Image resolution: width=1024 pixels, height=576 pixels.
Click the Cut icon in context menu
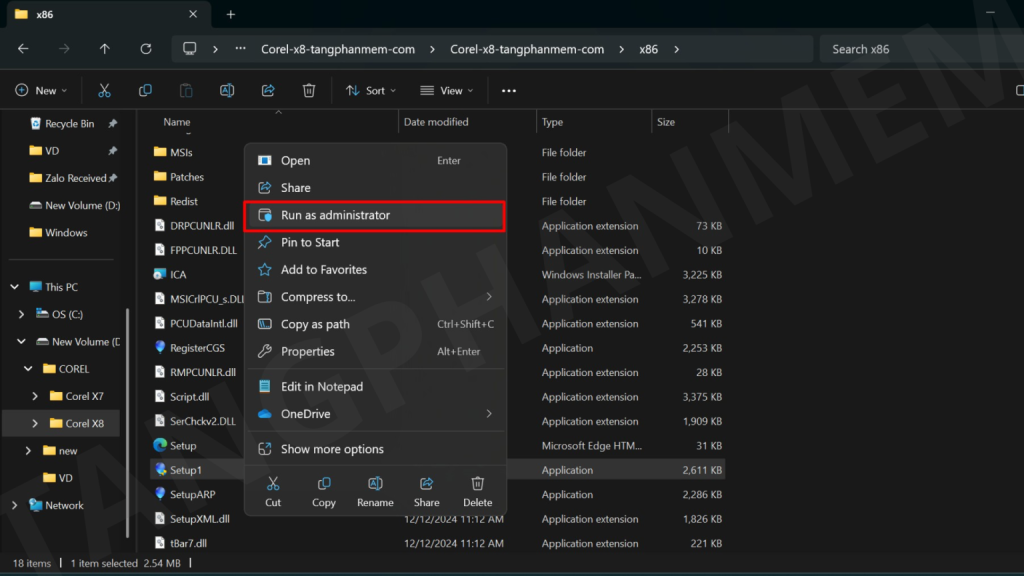(273, 484)
